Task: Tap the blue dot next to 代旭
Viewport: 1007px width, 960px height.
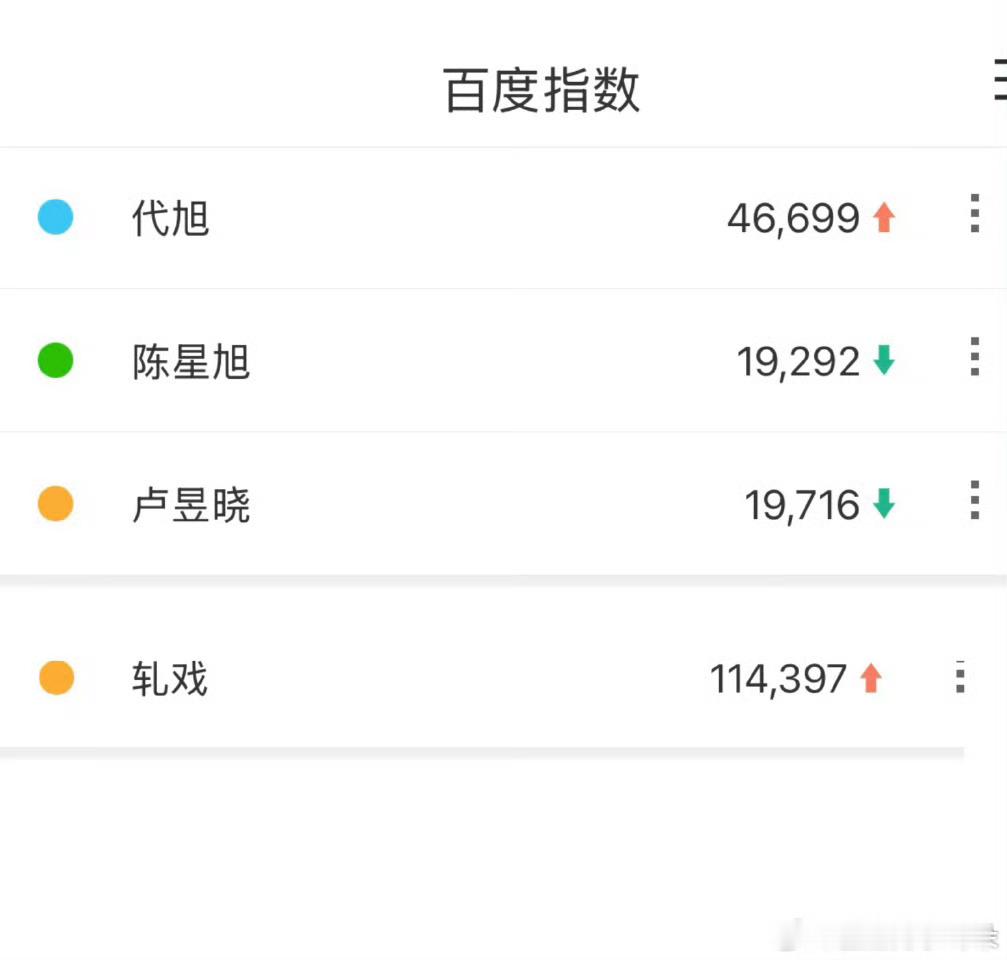Action: click(55, 217)
